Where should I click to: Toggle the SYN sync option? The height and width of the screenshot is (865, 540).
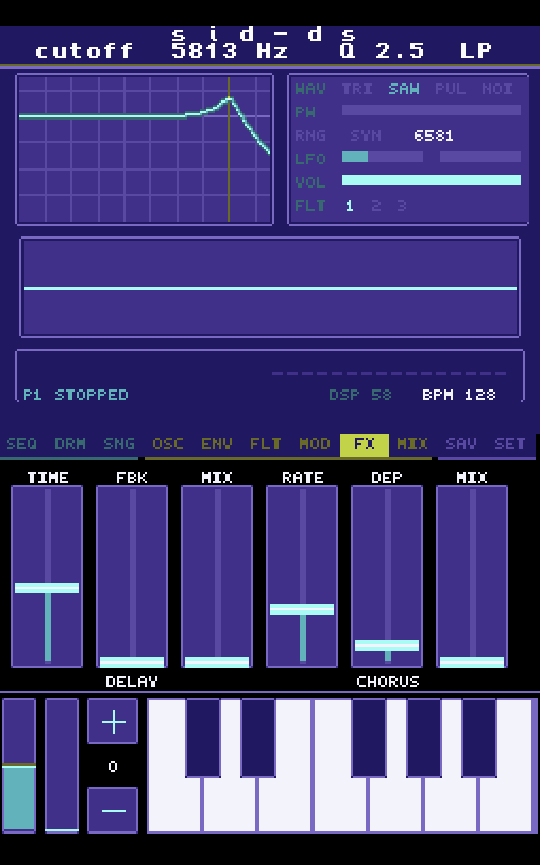[x=366, y=136]
